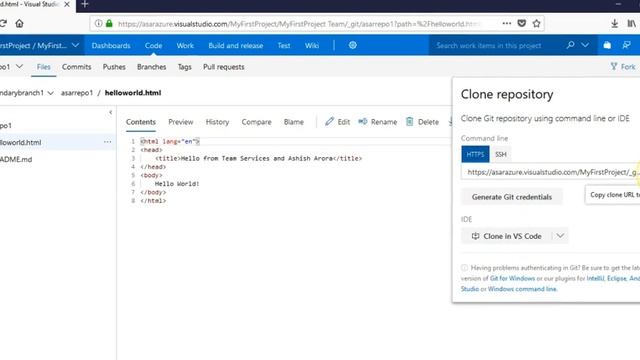Switch to the Tags tab

pyautogui.click(x=184, y=67)
